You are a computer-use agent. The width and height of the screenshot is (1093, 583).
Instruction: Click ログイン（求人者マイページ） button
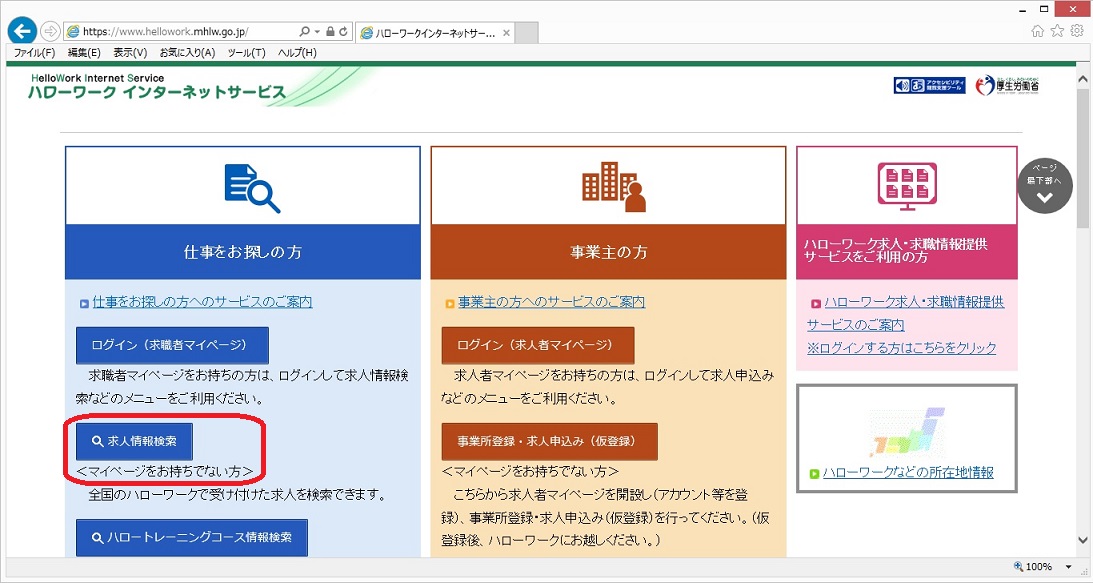[538, 345]
